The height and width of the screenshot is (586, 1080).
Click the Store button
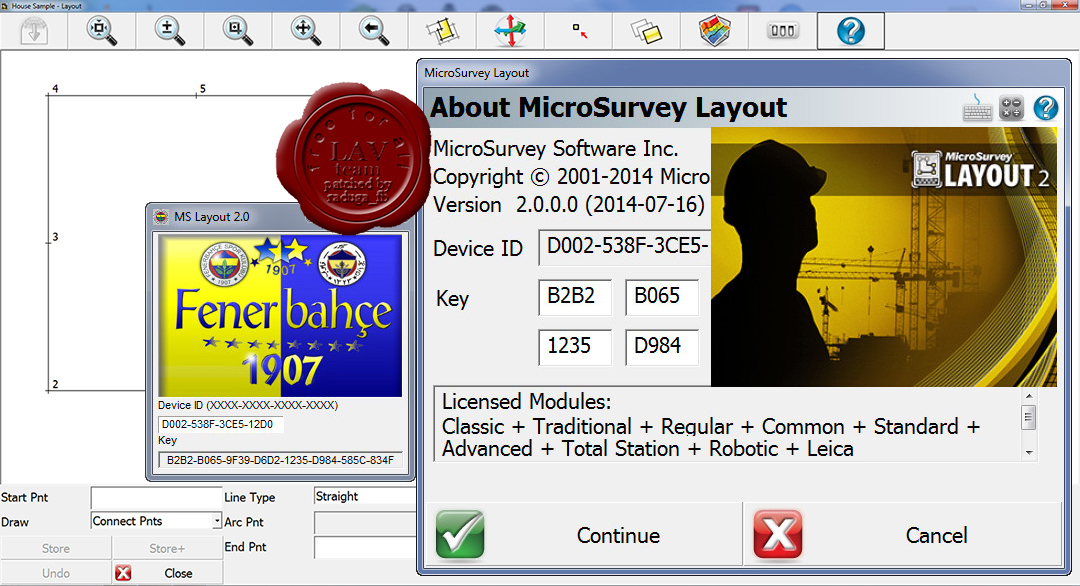click(56, 548)
